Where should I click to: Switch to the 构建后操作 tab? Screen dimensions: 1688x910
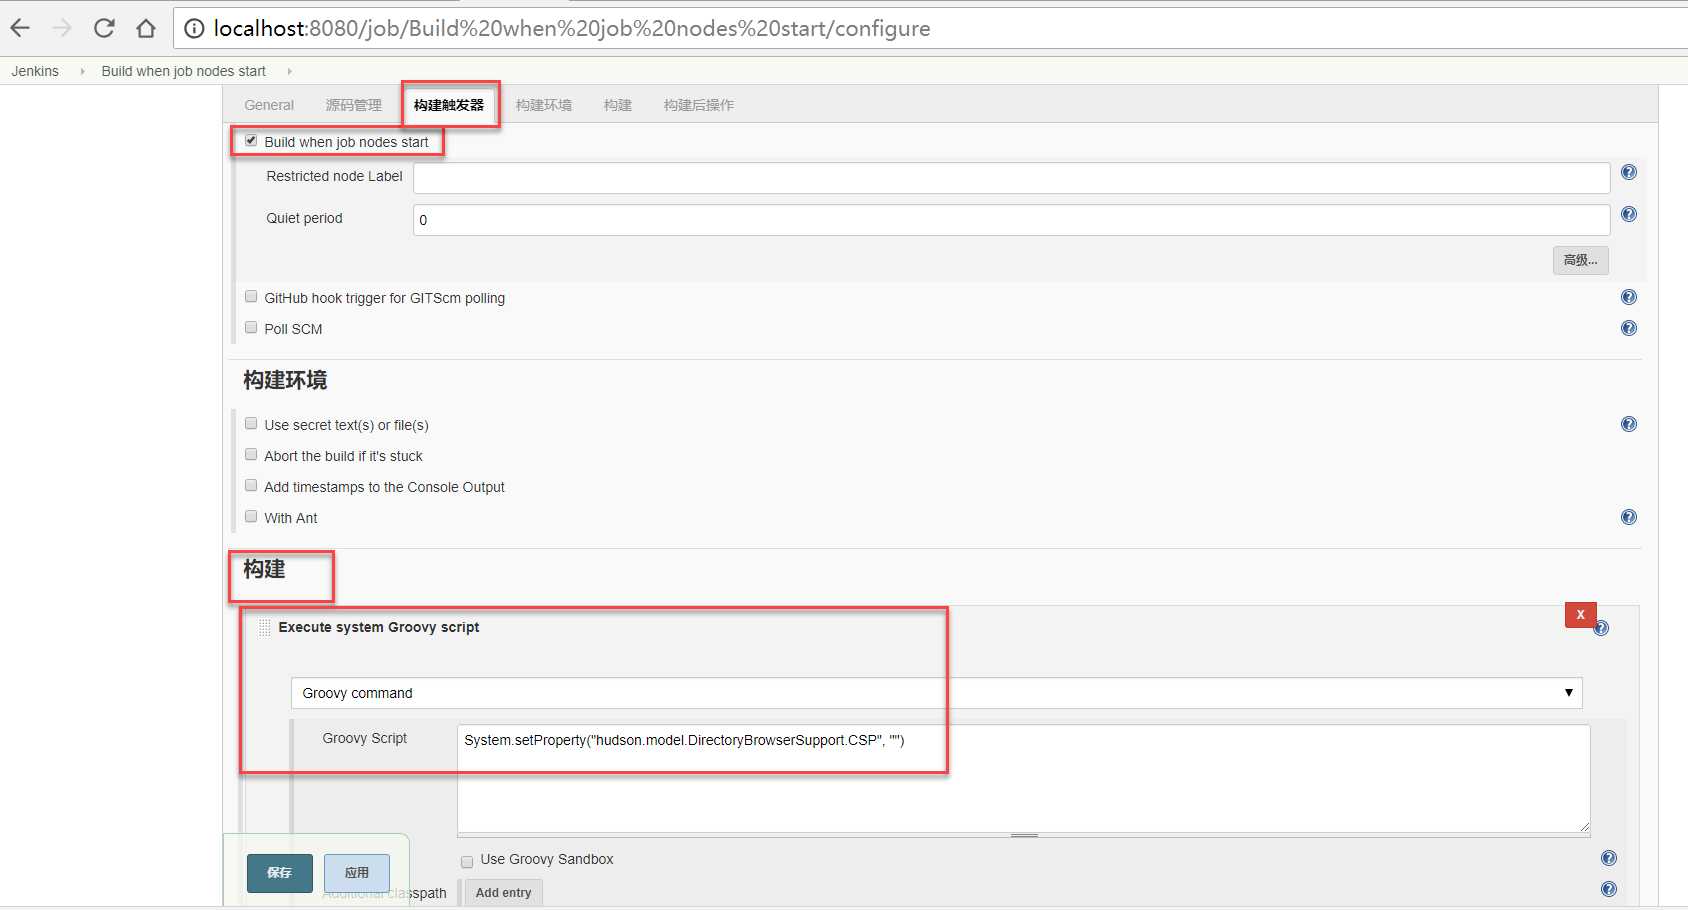pos(699,105)
